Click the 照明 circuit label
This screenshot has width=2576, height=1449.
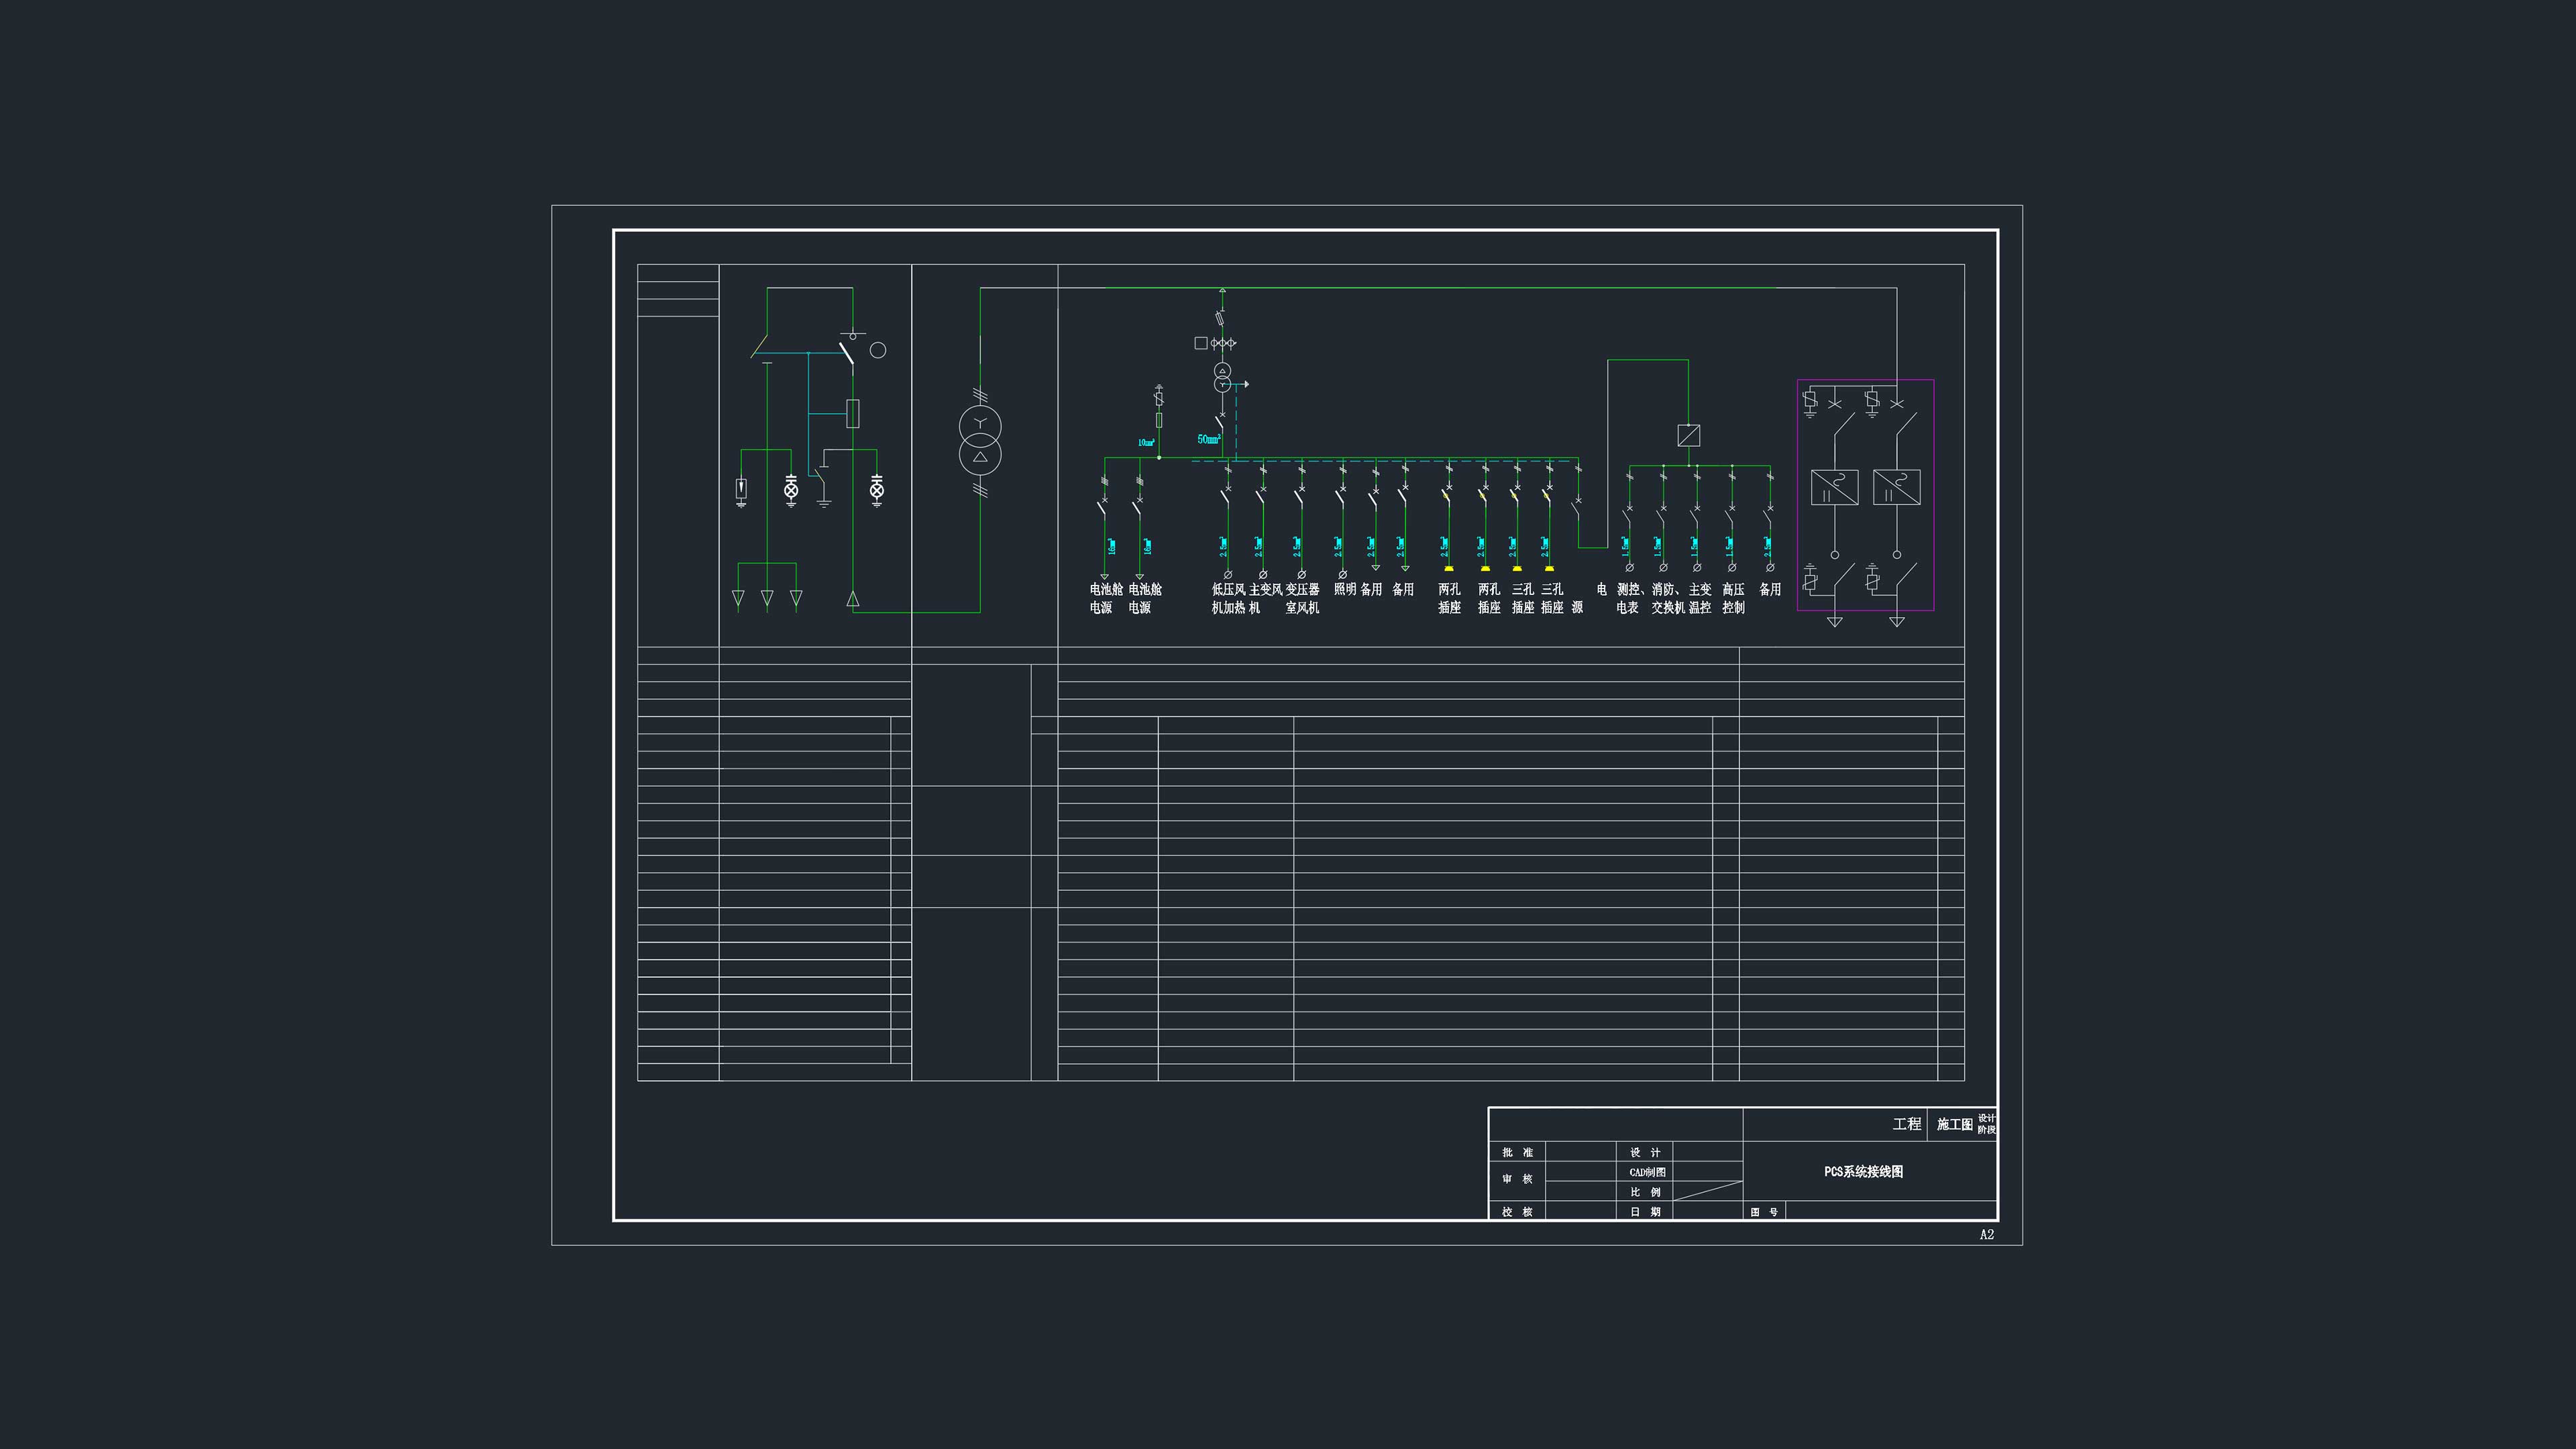pyautogui.click(x=1345, y=589)
